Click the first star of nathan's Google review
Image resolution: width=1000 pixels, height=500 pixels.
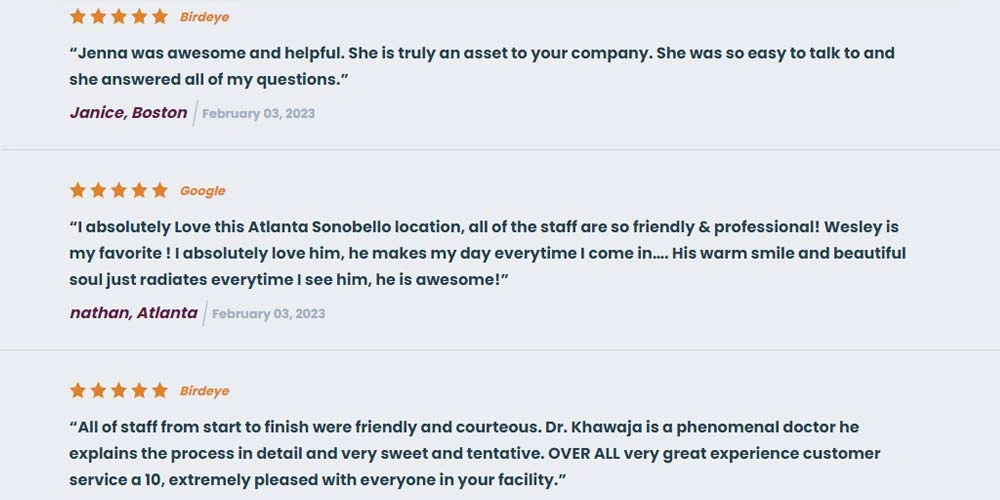78,190
